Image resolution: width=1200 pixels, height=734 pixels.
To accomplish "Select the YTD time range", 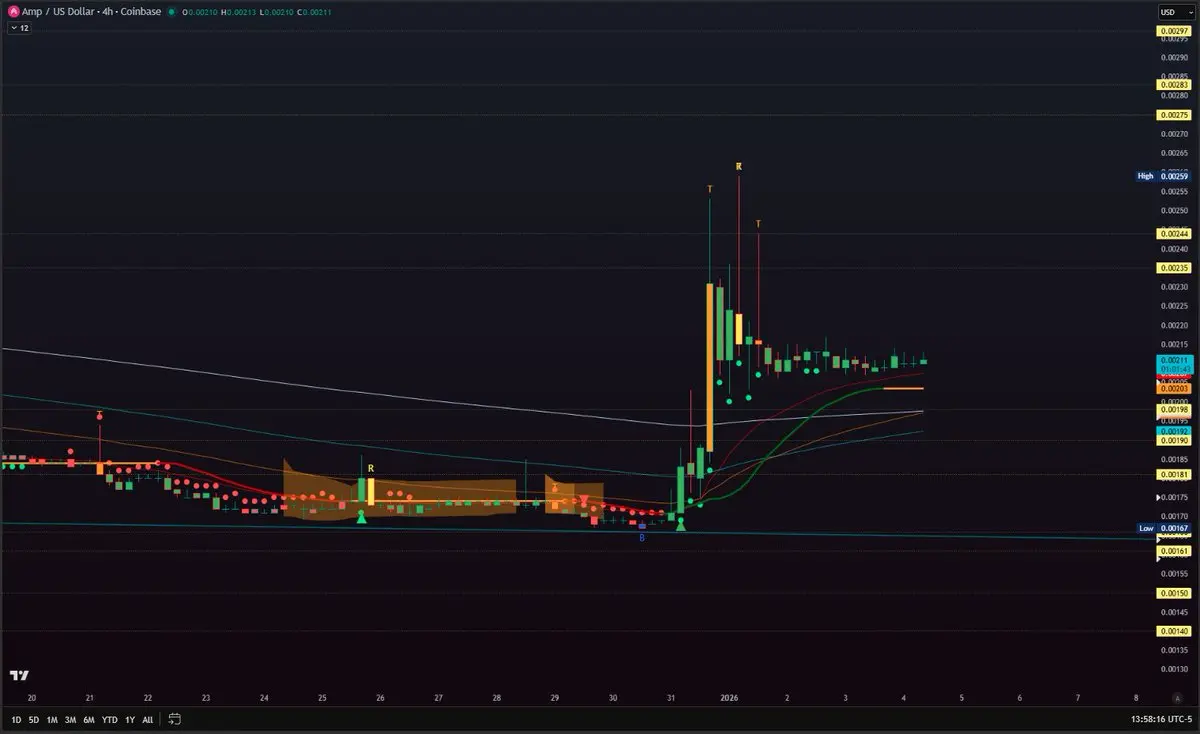I will [x=110, y=719].
